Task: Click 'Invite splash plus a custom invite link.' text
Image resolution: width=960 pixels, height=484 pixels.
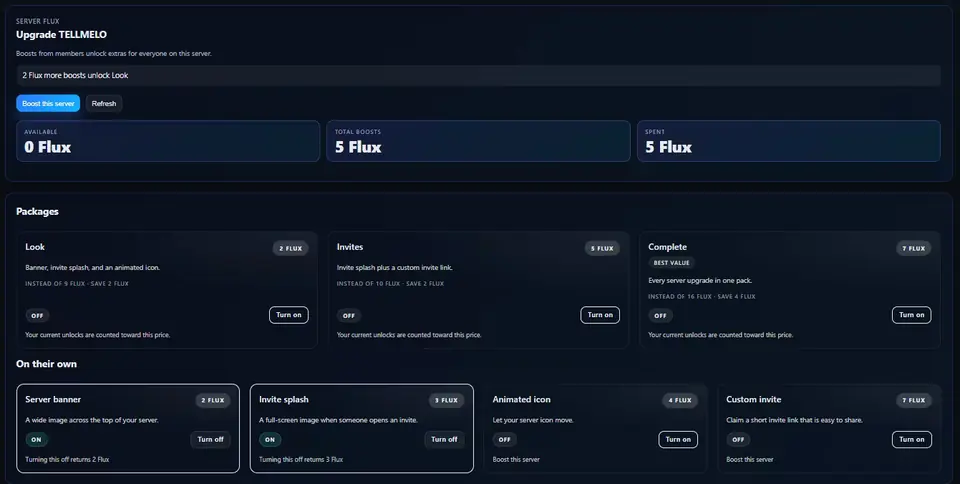Action: tap(395, 267)
